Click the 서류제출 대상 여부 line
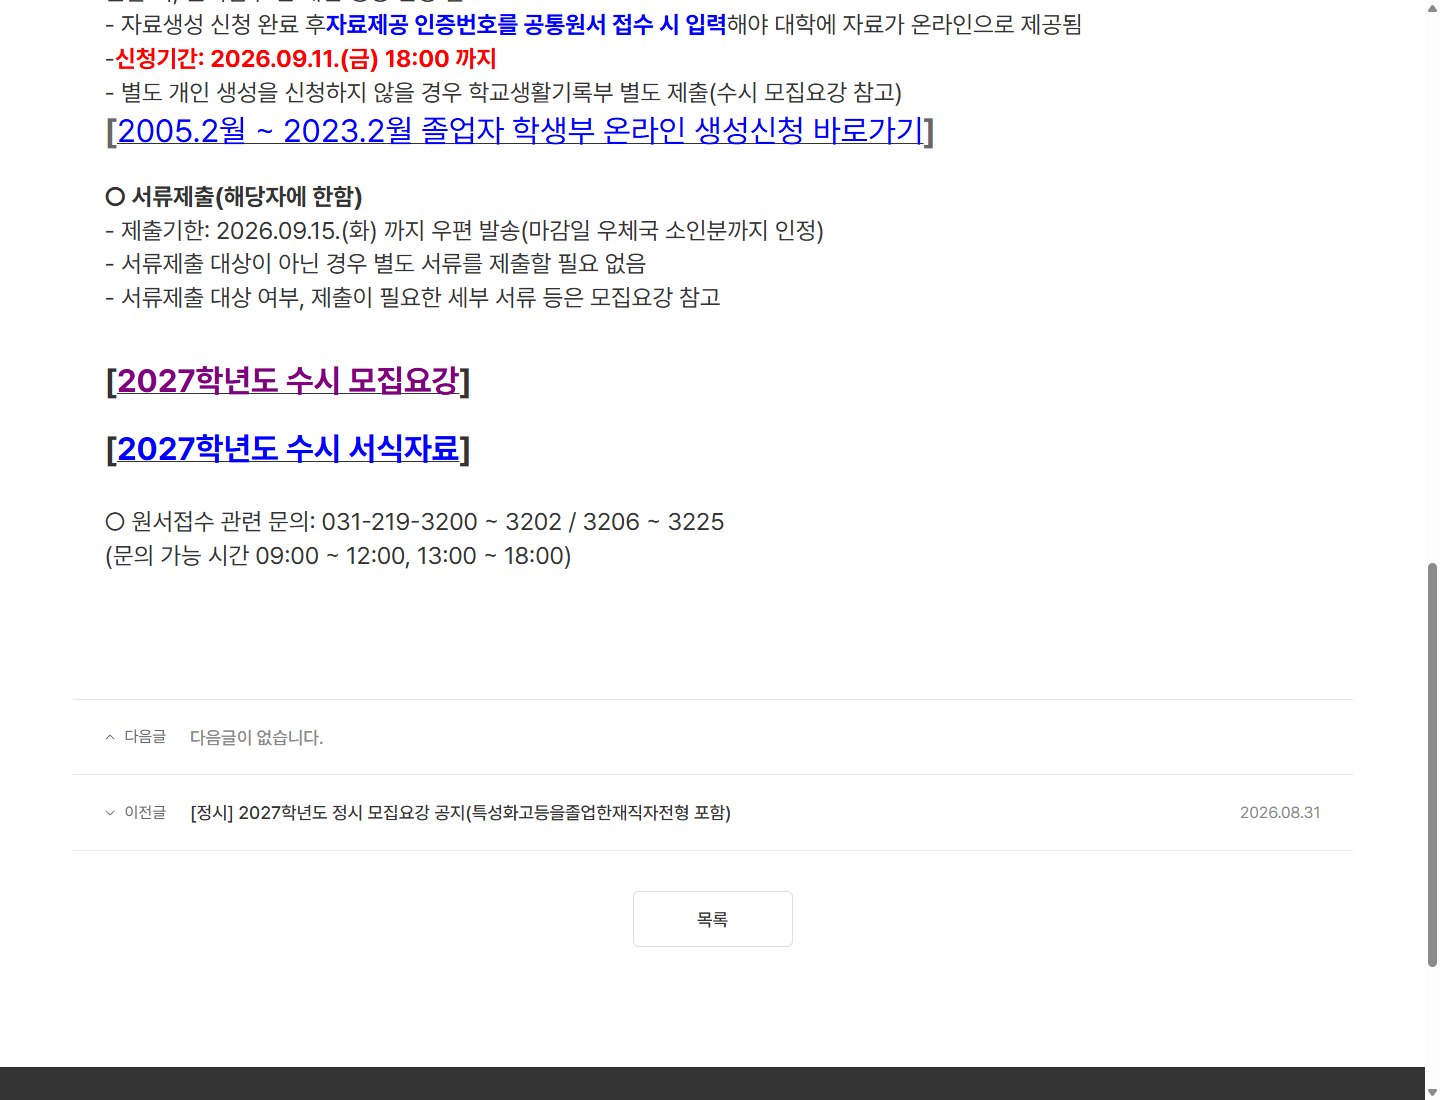 pos(412,298)
